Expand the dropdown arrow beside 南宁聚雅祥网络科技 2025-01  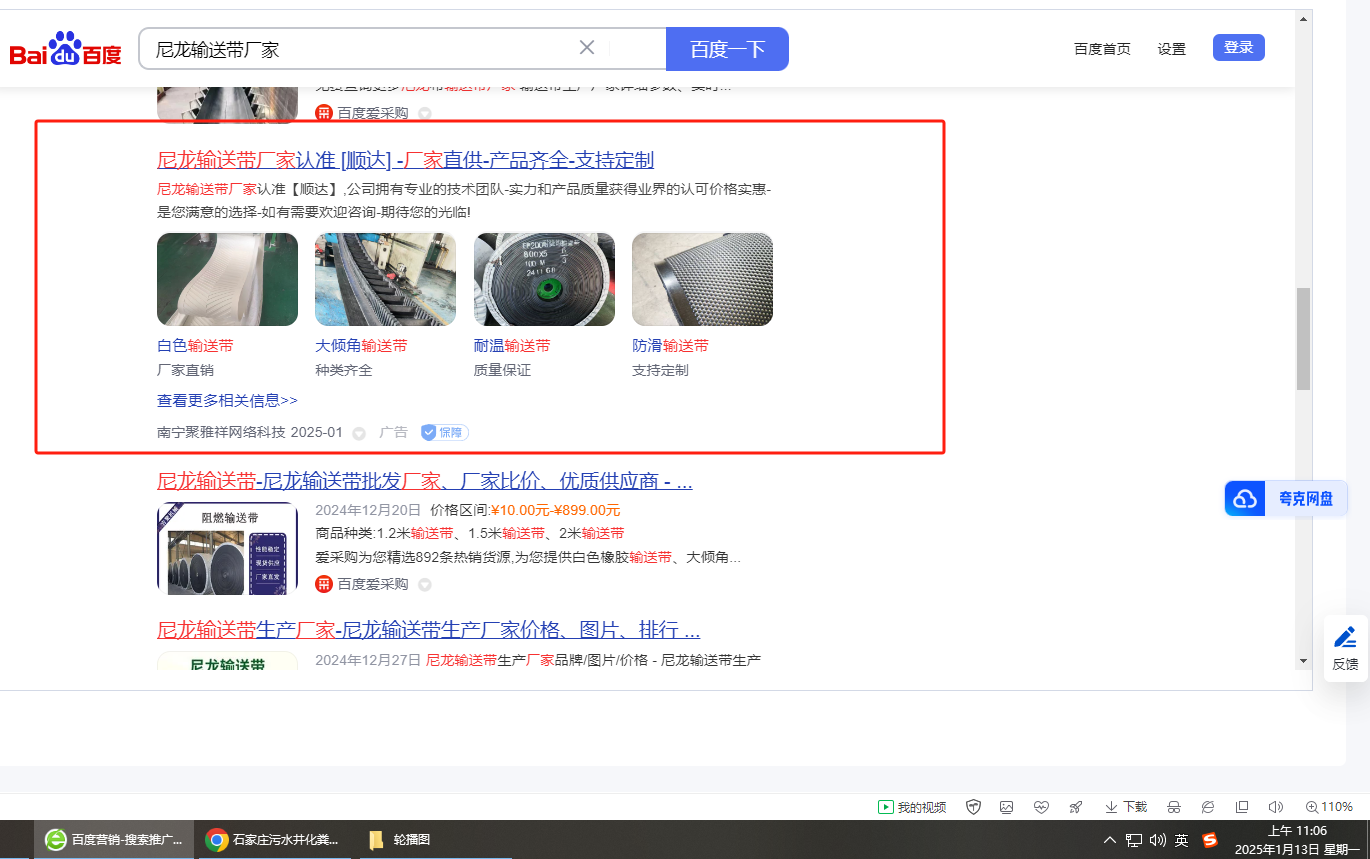tap(359, 434)
